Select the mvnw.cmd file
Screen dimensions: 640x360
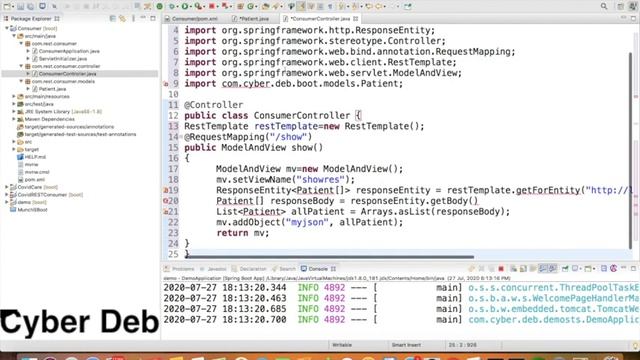click(x=37, y=172)
